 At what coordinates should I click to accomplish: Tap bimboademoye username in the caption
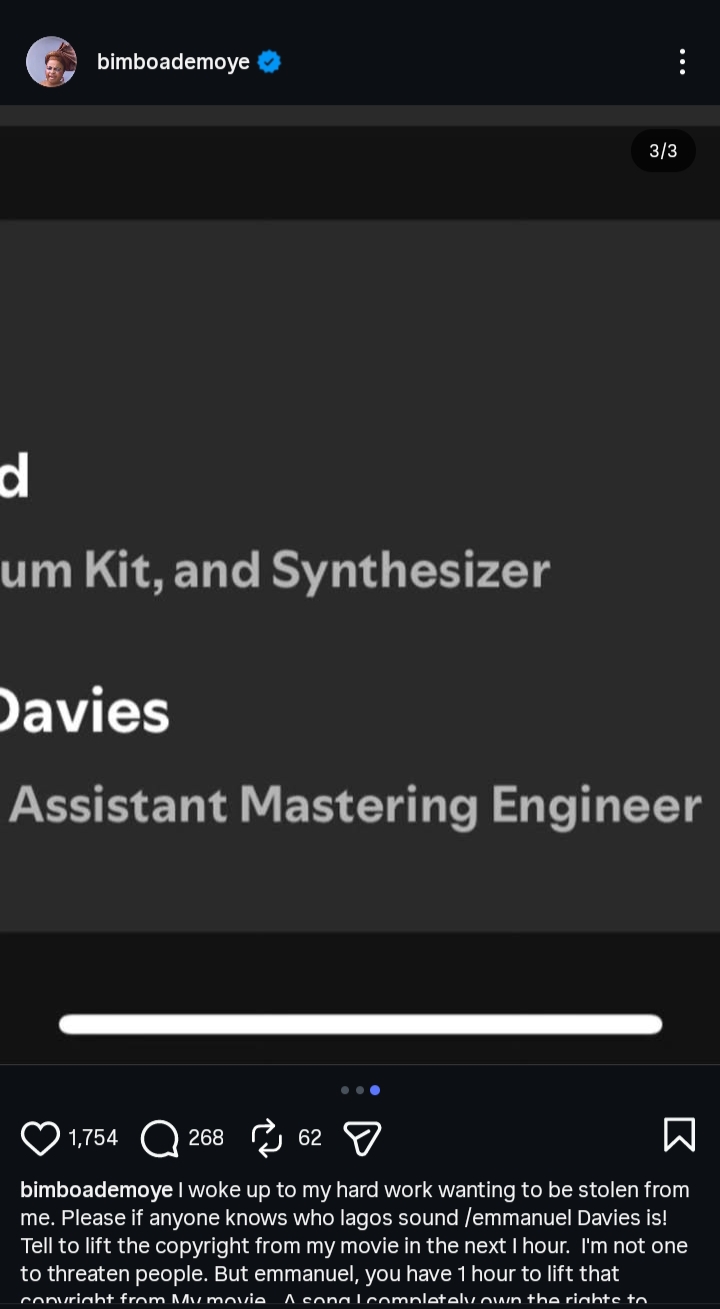coord(96,1190)
